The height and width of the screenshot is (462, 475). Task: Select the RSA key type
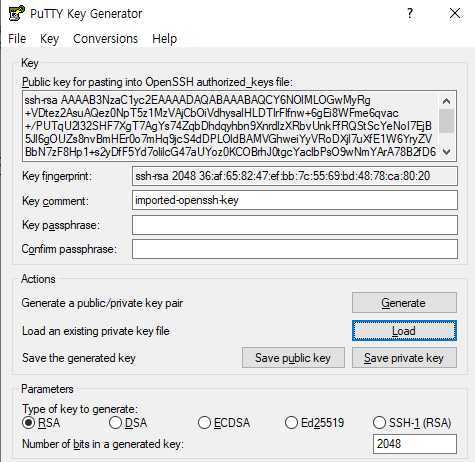click(x=41, y=423)
